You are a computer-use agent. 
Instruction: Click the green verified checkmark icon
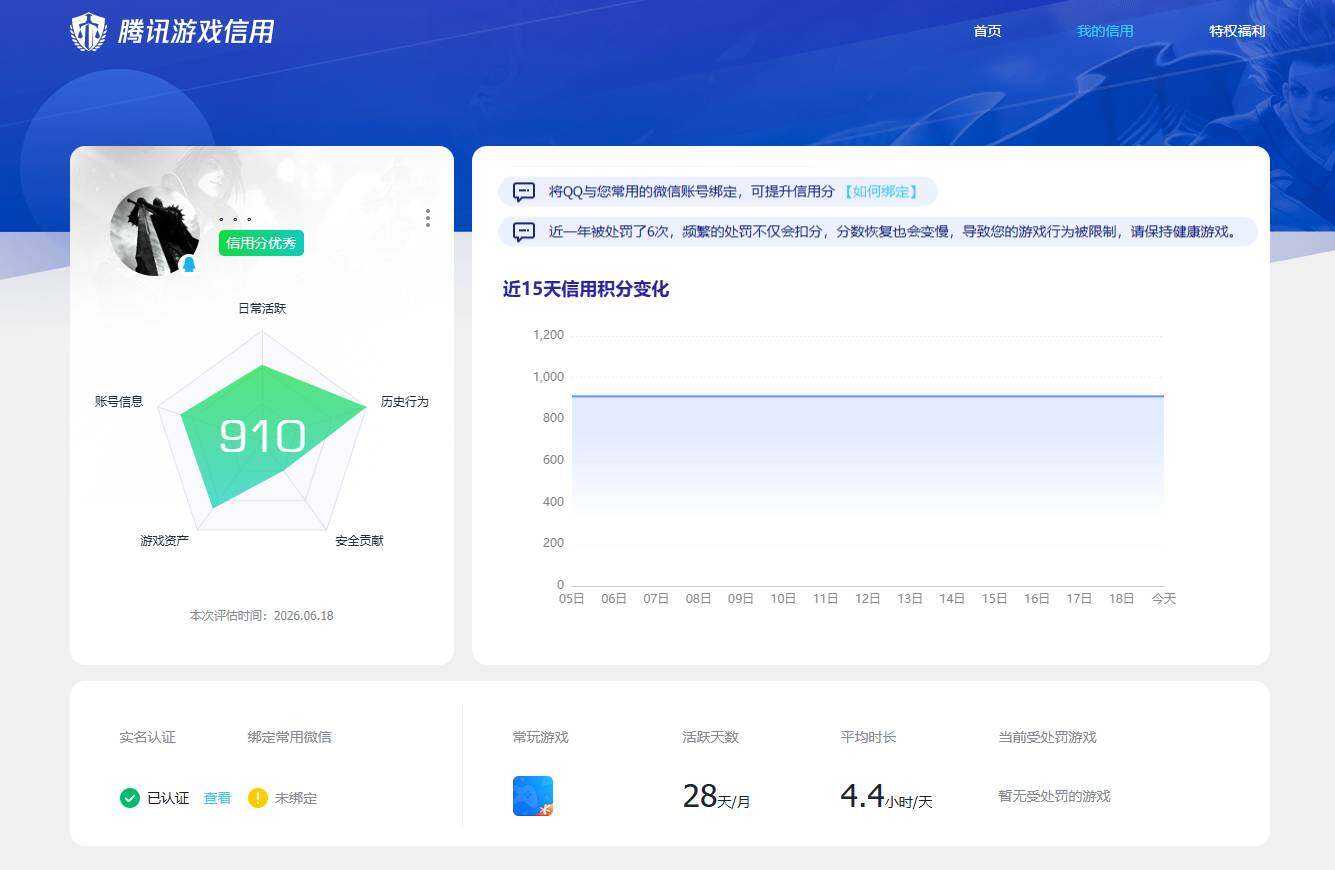(130, 798)
